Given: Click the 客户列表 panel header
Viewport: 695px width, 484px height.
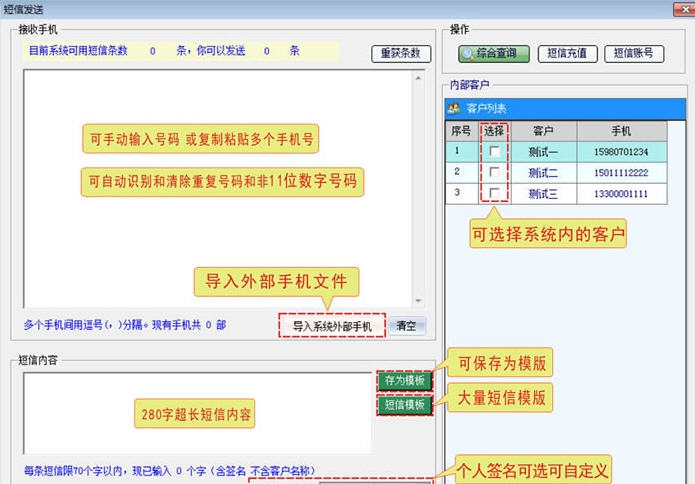Looking at the screenshot, I should pos(565,108).
